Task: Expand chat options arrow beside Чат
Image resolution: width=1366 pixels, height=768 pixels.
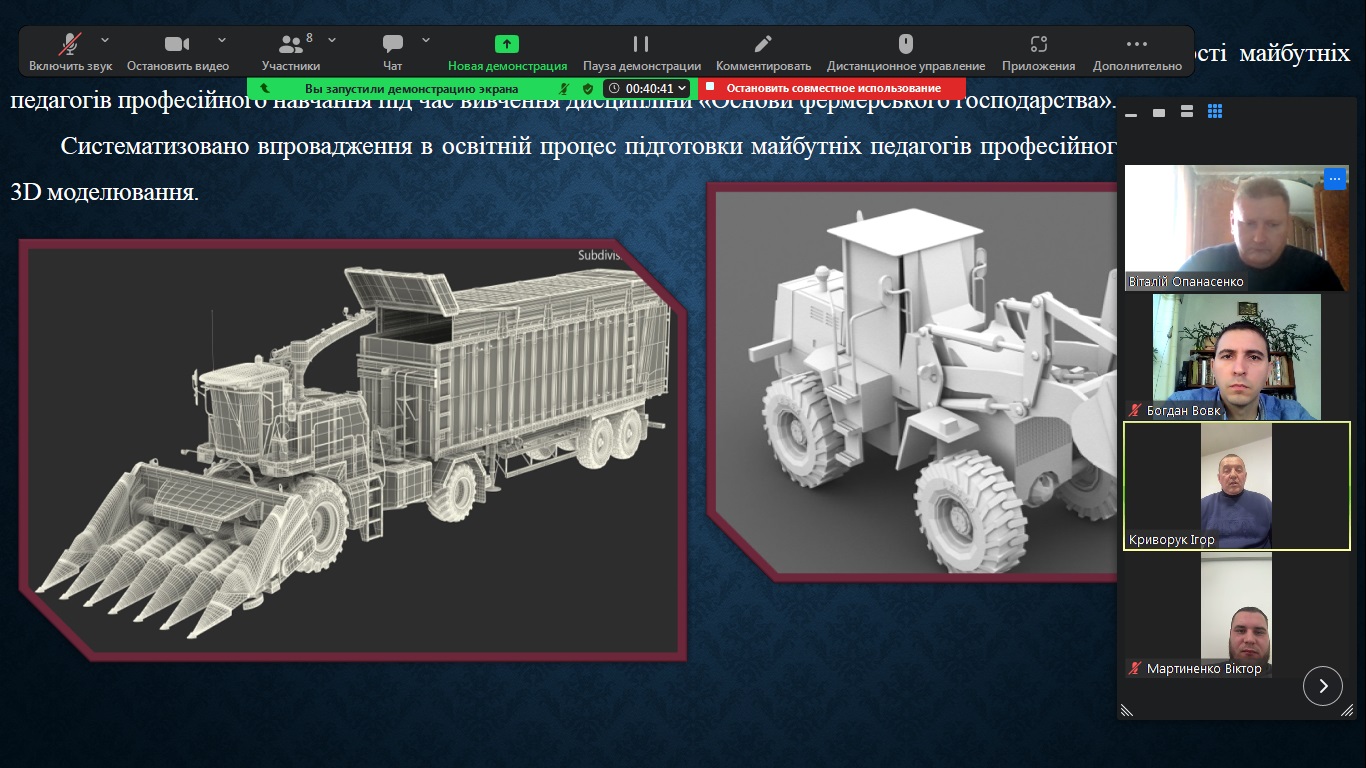Action: (x=426, y=40)
